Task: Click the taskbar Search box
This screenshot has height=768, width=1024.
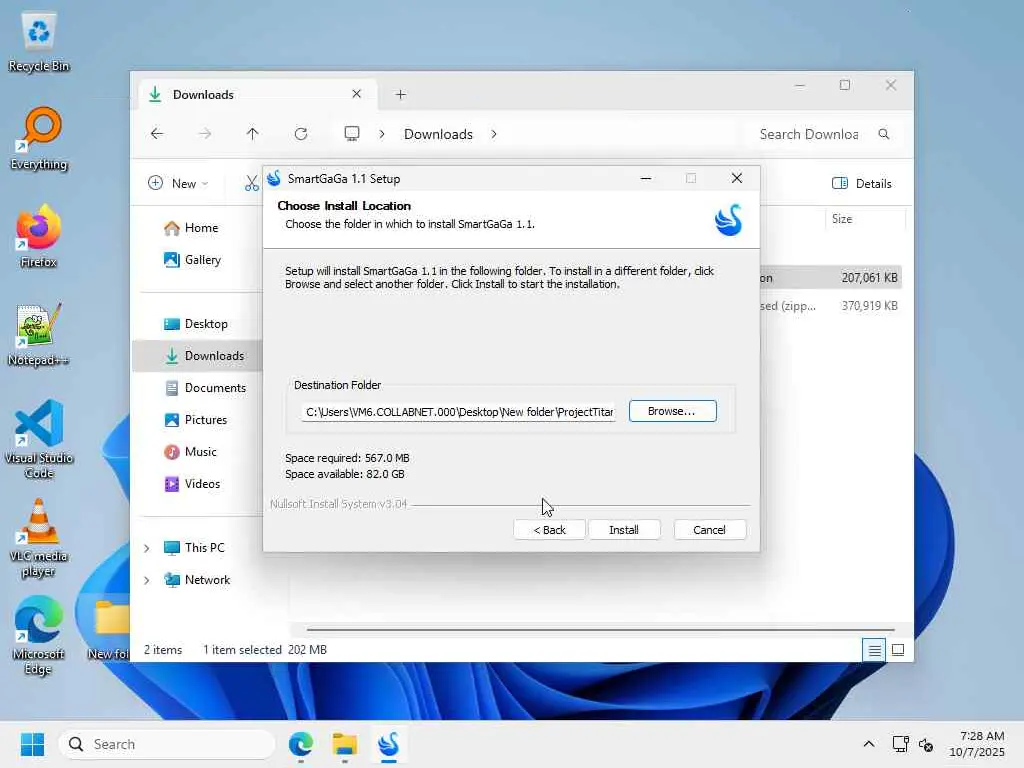Action: click(x=167, y=744)
